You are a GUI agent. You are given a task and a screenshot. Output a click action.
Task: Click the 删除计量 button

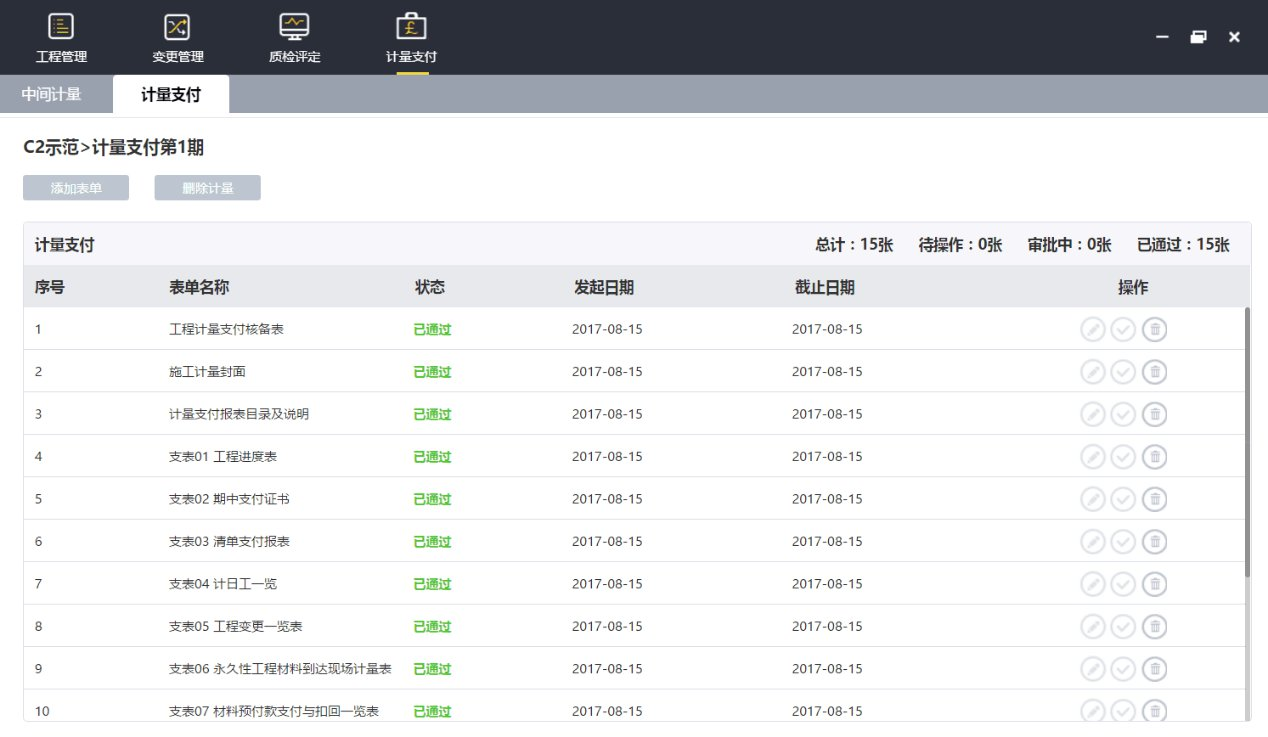click(x=207, y=188)
